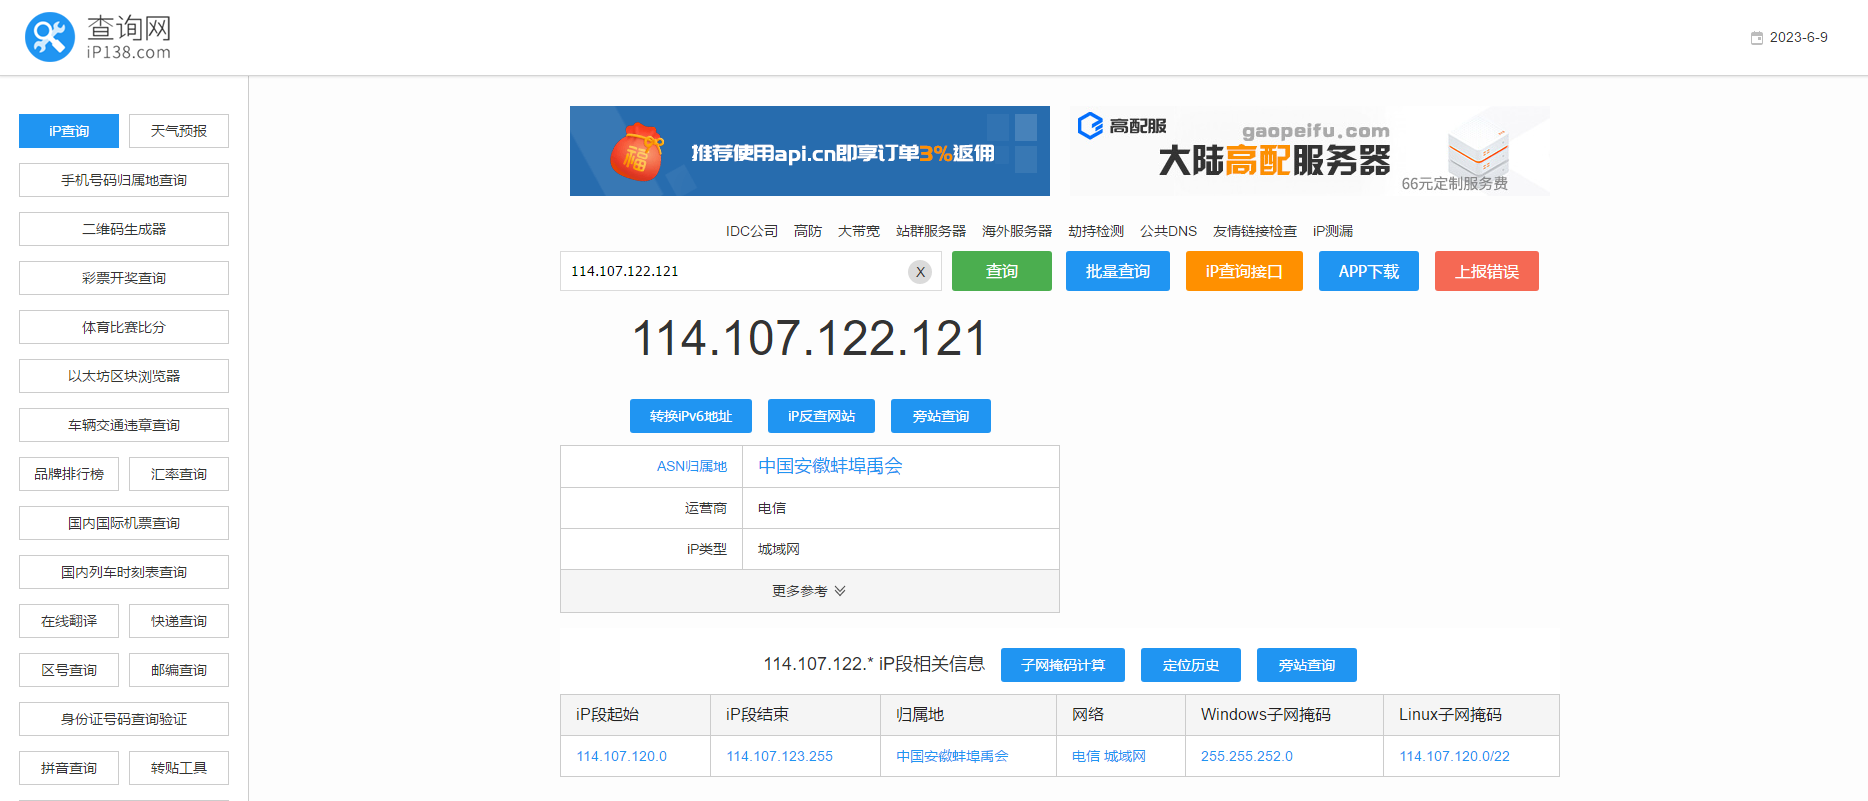Viewport: 1868px width, 801px height.
Task: Click the iP138 wrench logo icon
Action: click(50, 37)
